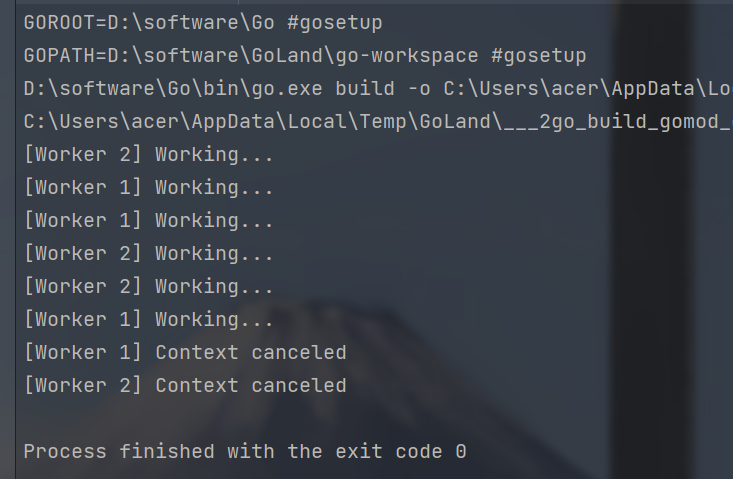Click the second [Worker 1] Working... line
This screenshot has height=479, width=733.
[x=148, y=220]
